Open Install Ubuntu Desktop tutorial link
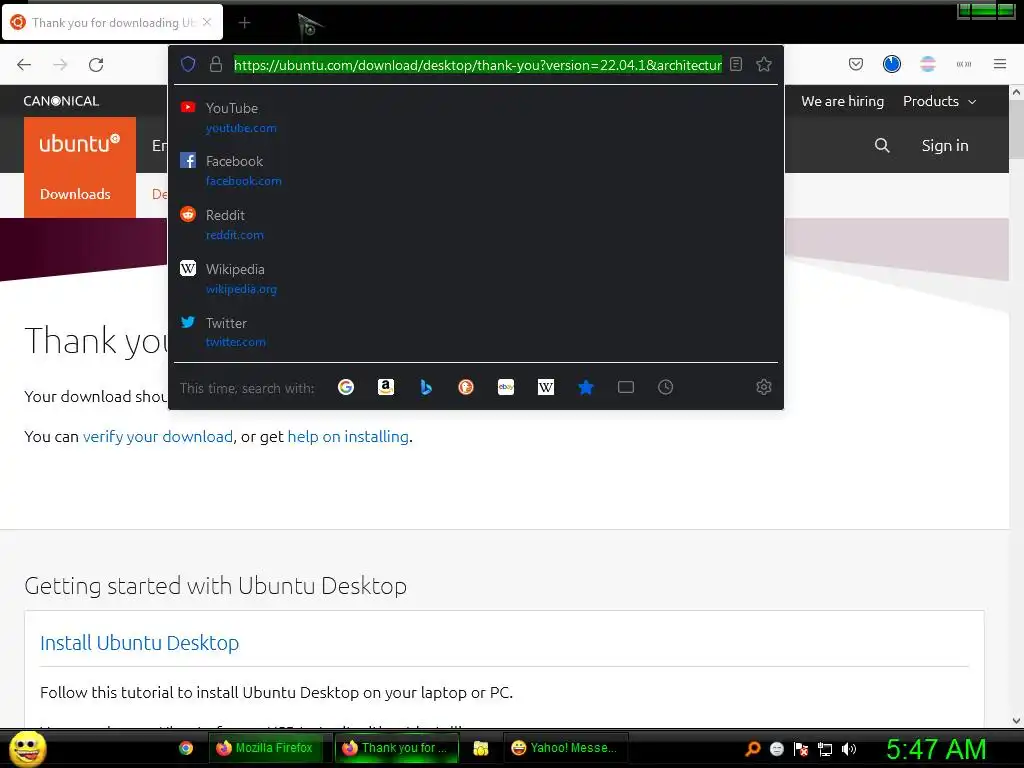The height and width of the screenshot is (768, 1024). 139,643
